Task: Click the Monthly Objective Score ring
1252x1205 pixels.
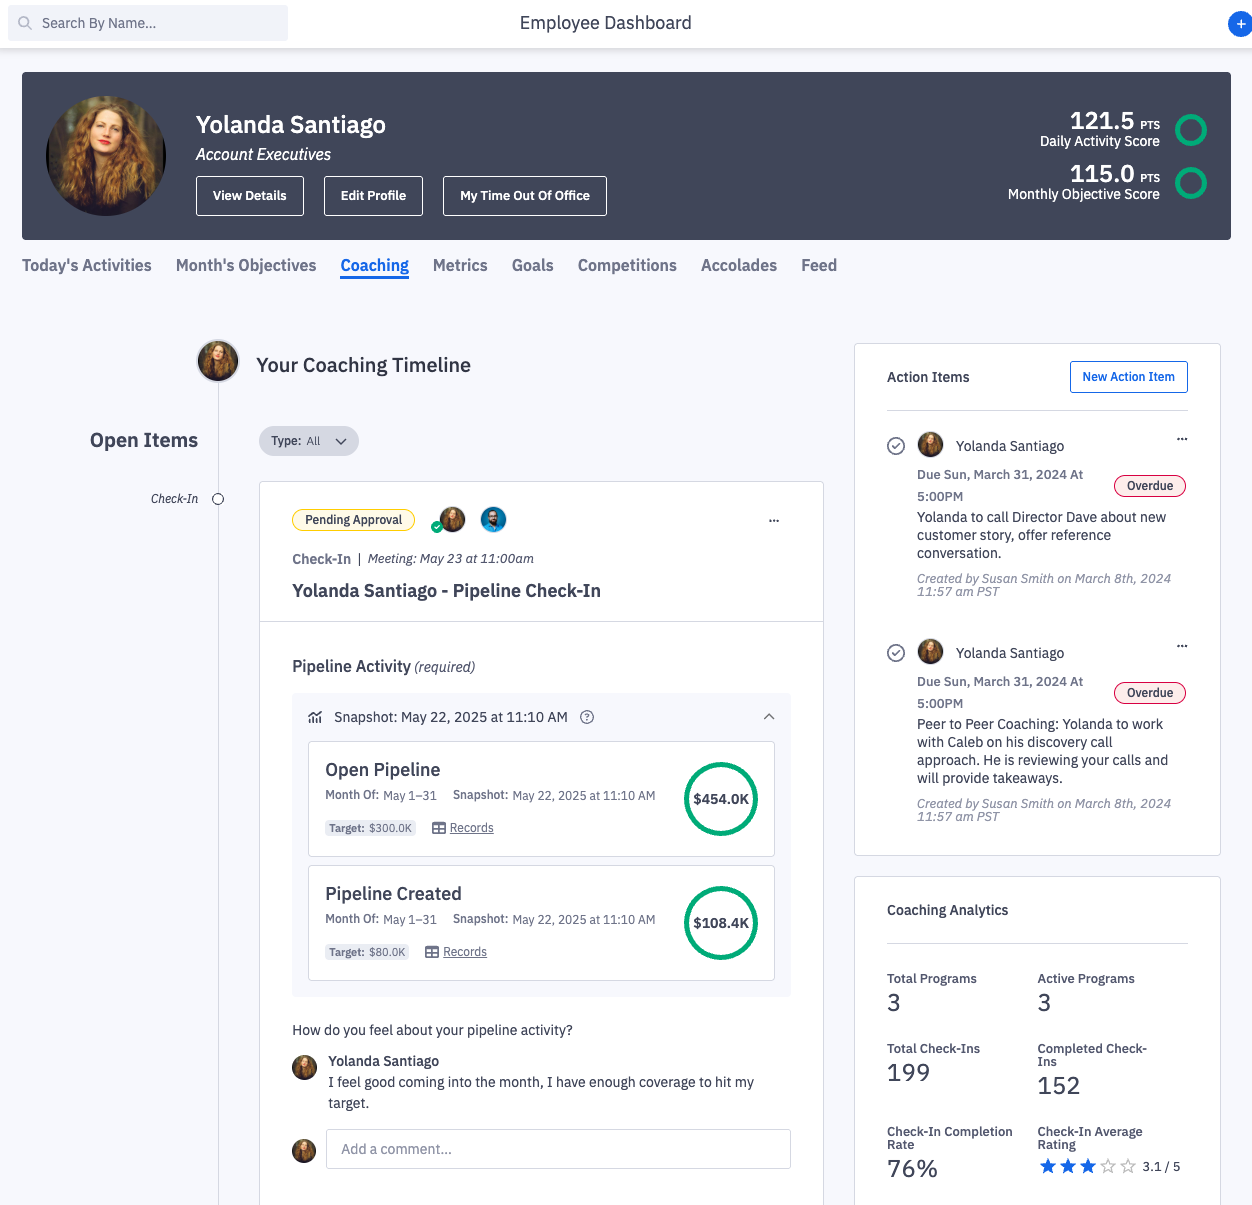Action: click(1190, 183)
